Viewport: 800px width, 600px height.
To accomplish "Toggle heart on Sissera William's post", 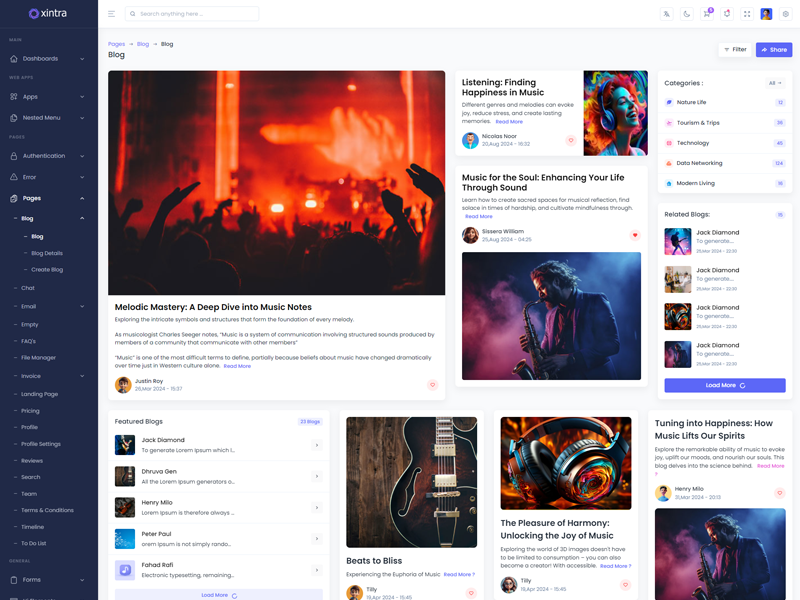I will pyautogui.click(x=634, y=235).
